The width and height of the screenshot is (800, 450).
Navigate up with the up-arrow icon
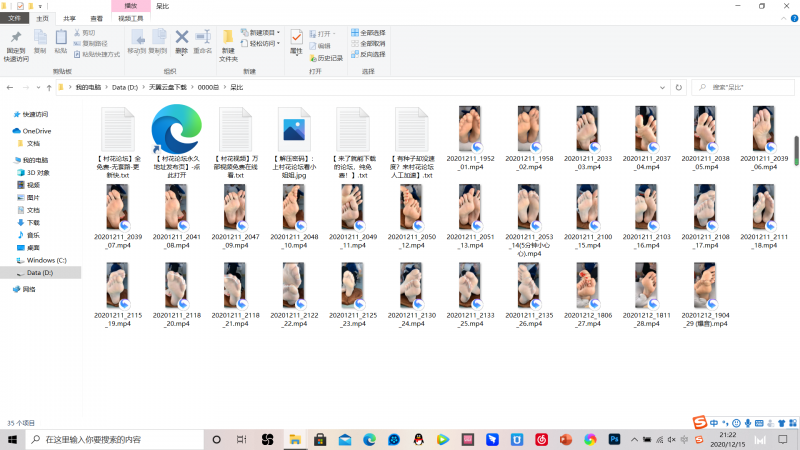click(x=47, y=88)
